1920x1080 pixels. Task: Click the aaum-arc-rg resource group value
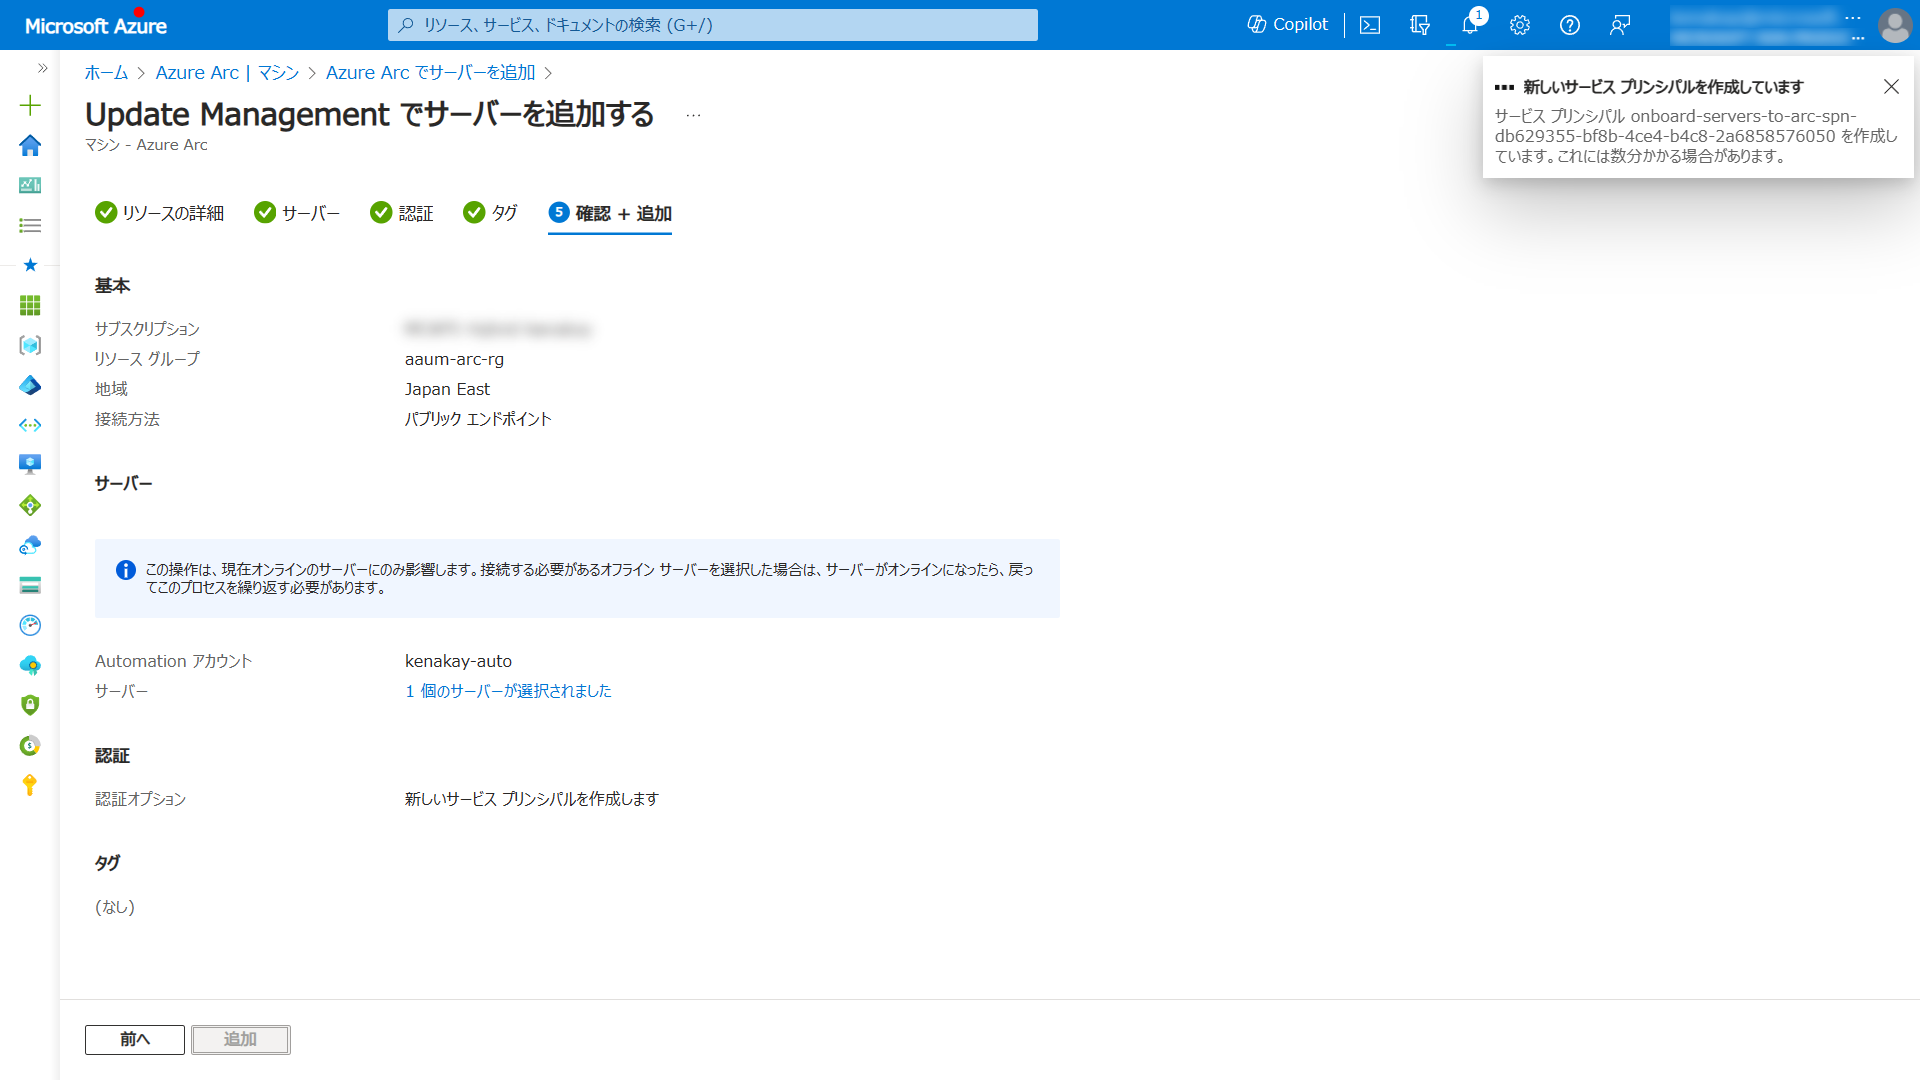(x=454, y=359)
